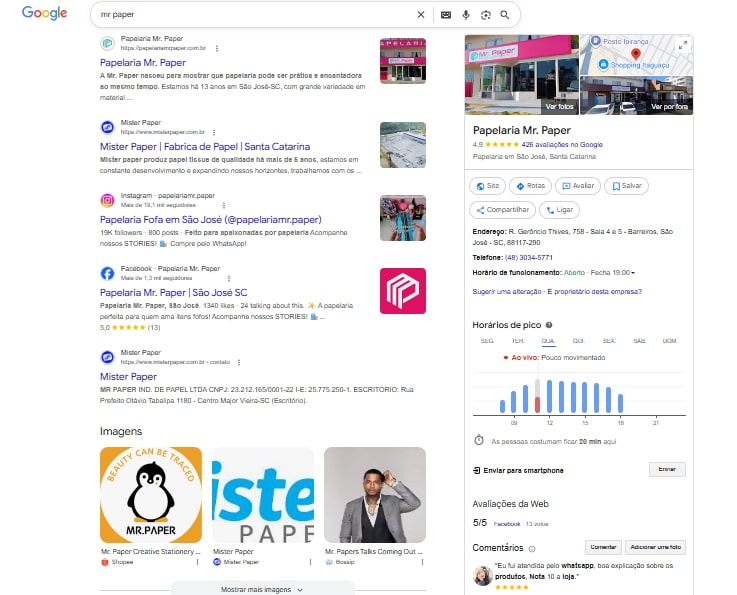
Task: Call the business with Ligar button
Action: [x=559, y=210]
